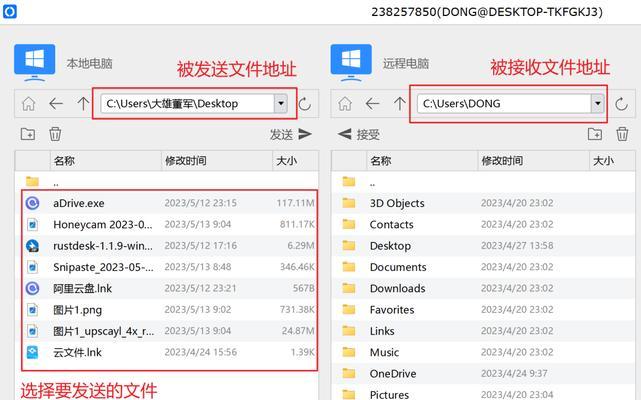
Task: Go back in remote computer panel
Action: tap(372, 103)
